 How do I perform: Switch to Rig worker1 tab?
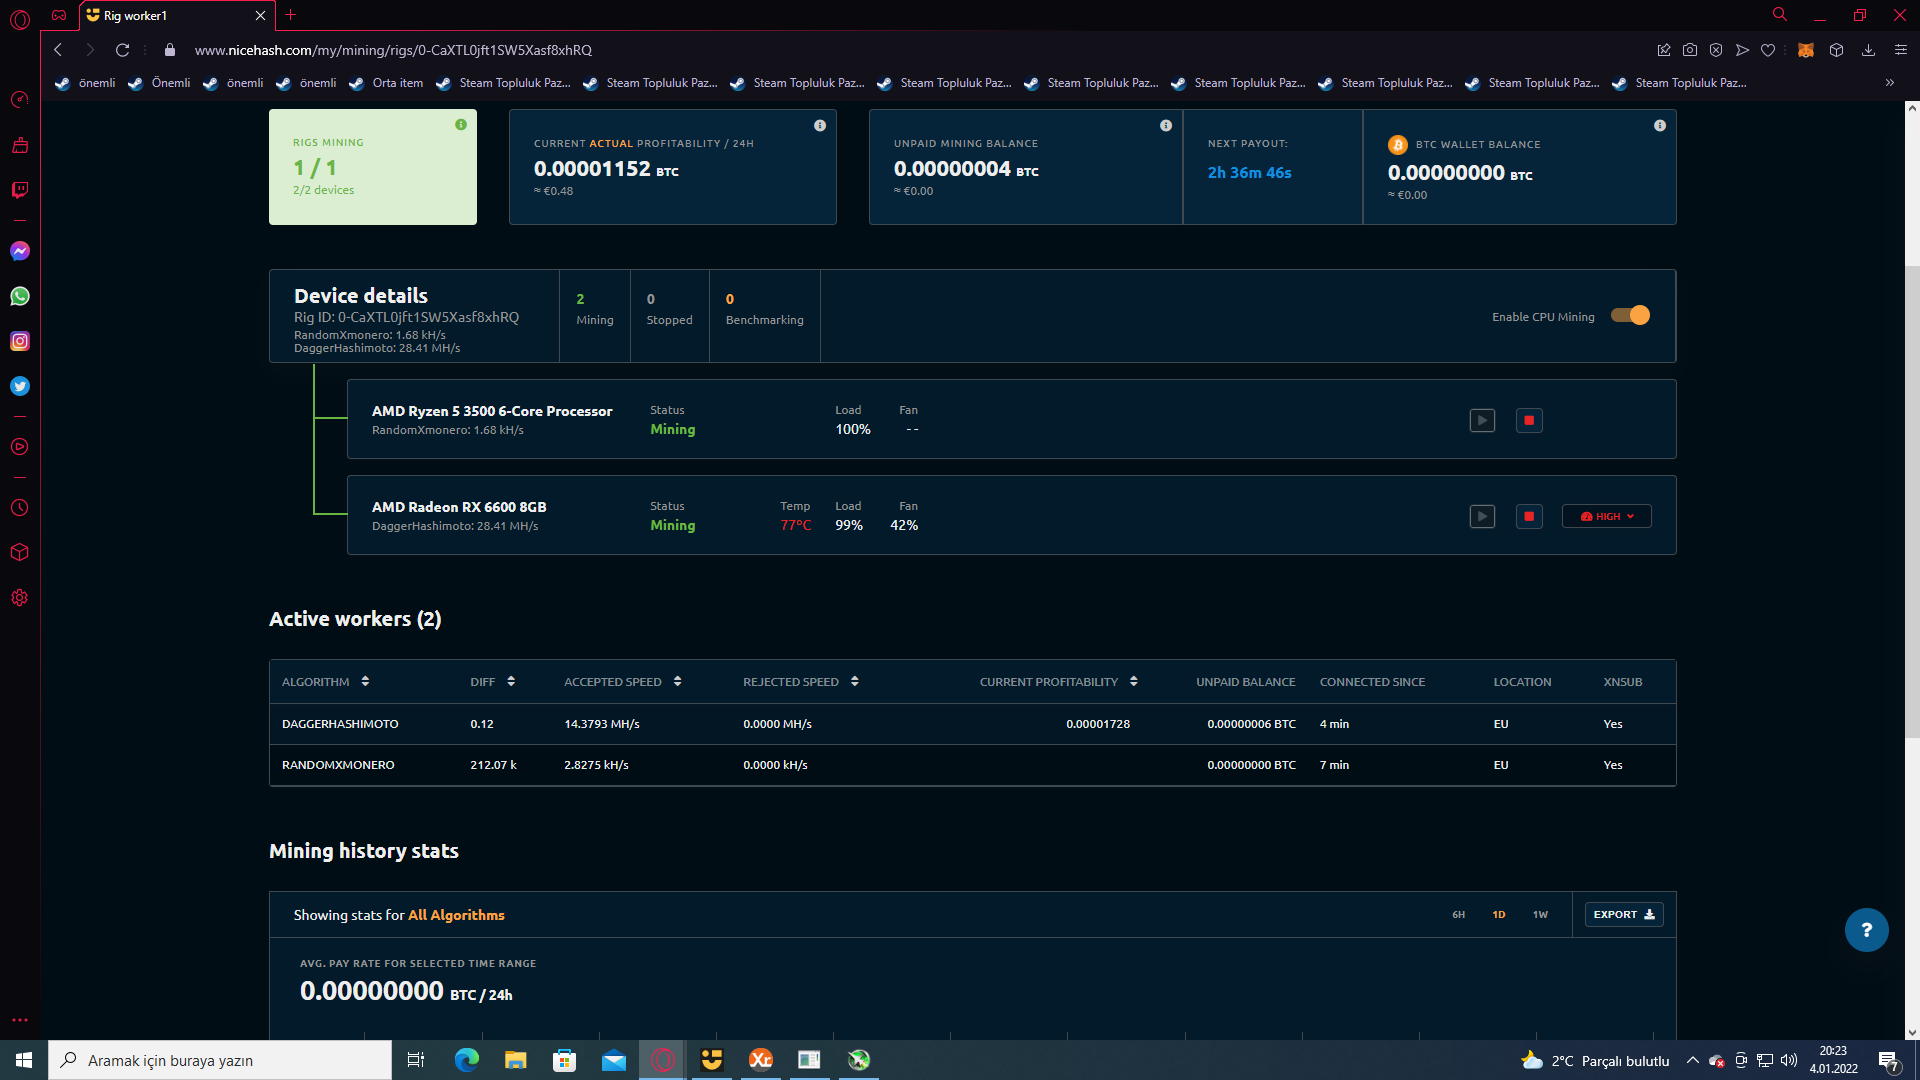click(x=176, y=15)
